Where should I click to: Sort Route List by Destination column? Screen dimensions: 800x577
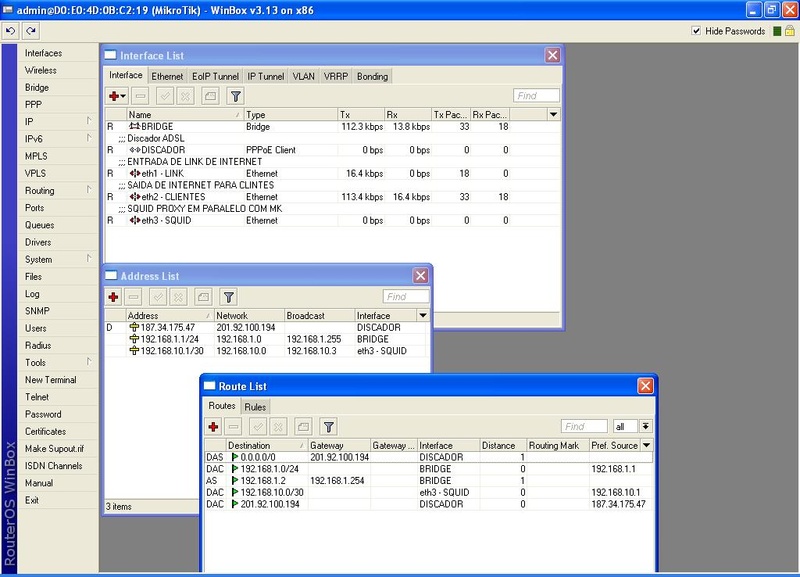click(x=266, y=445)
